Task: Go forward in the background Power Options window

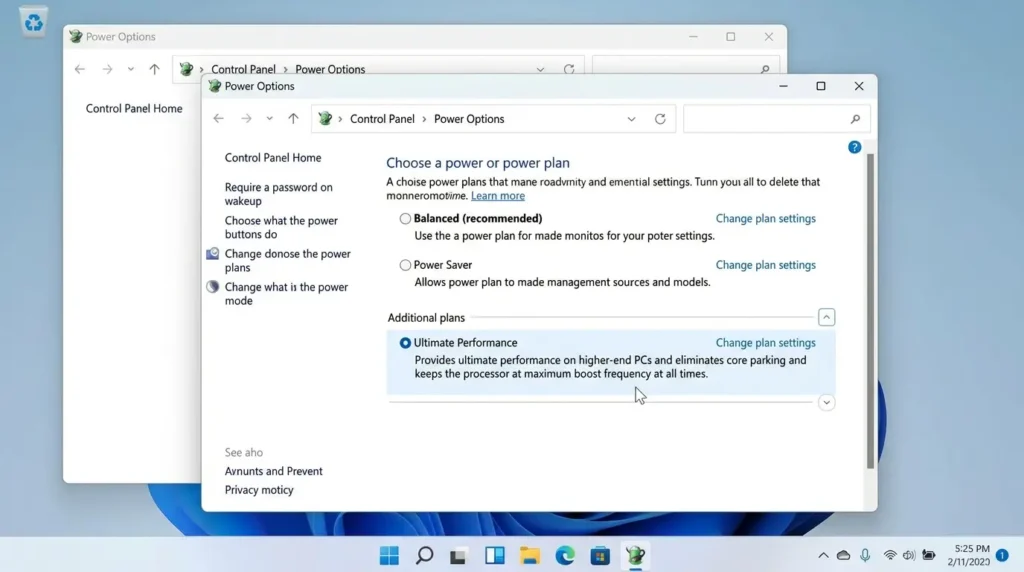Action: [x=107, y=69]
